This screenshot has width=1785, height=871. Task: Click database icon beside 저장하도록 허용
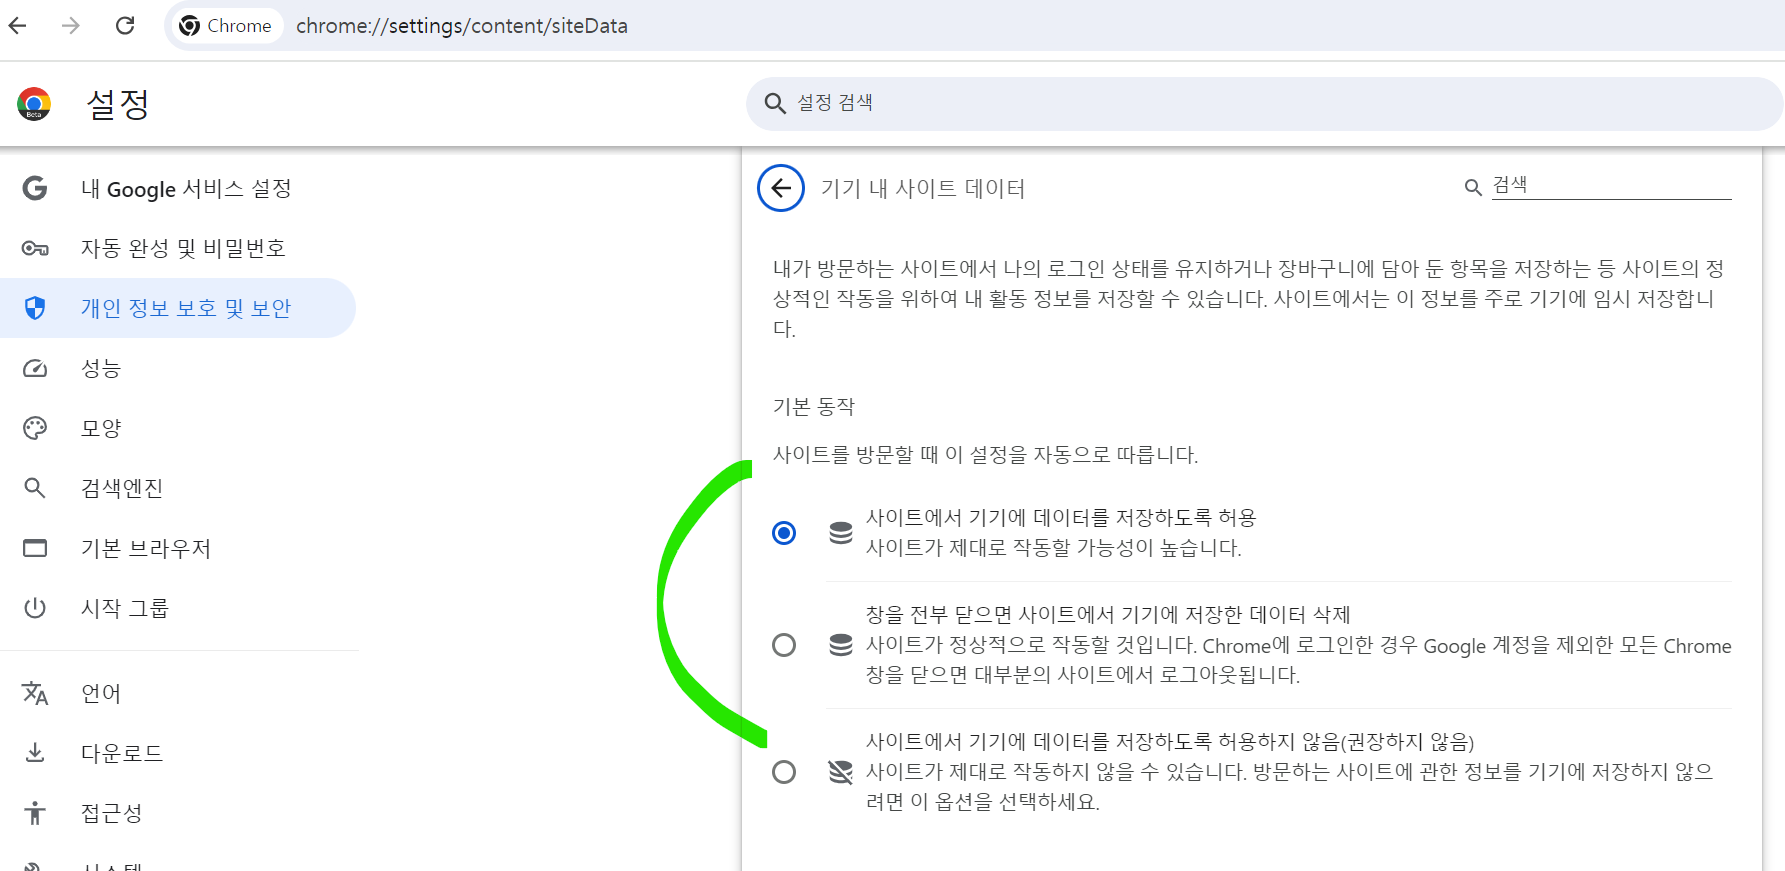tap(841, 533)
